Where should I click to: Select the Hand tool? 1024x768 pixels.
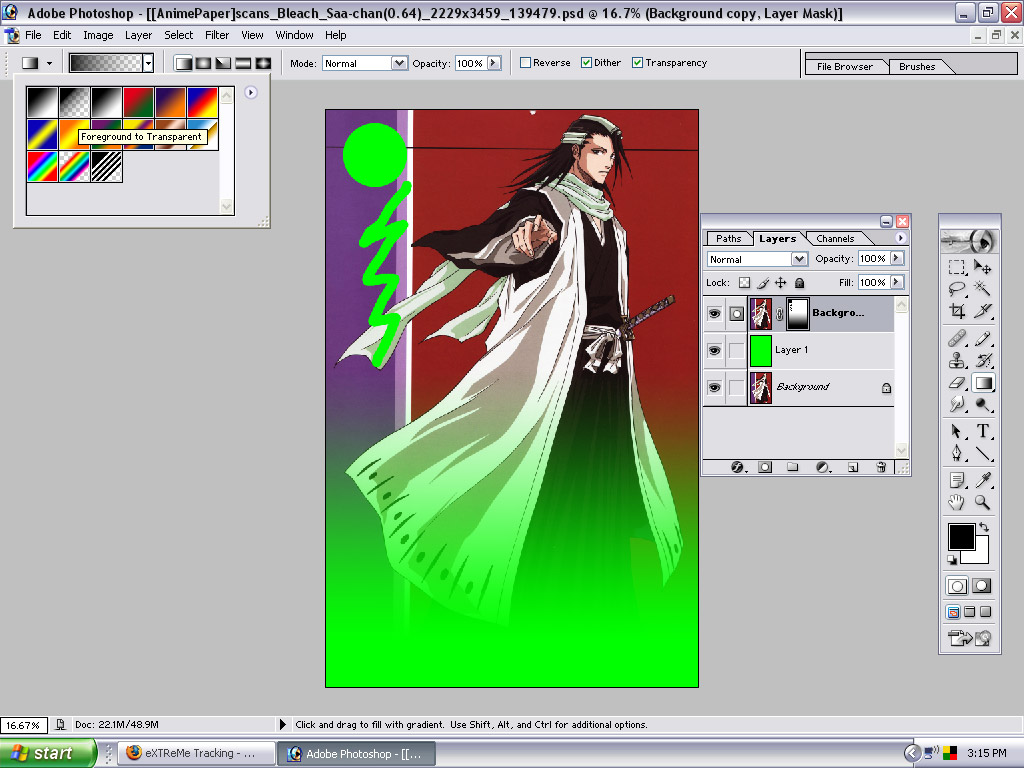coord(957,502)
